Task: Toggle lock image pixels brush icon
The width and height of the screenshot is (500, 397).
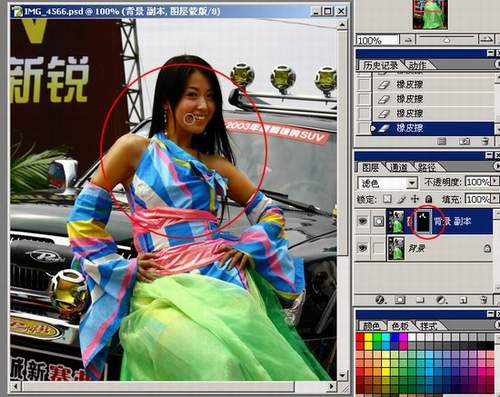Action: click(x=402, y=199)
